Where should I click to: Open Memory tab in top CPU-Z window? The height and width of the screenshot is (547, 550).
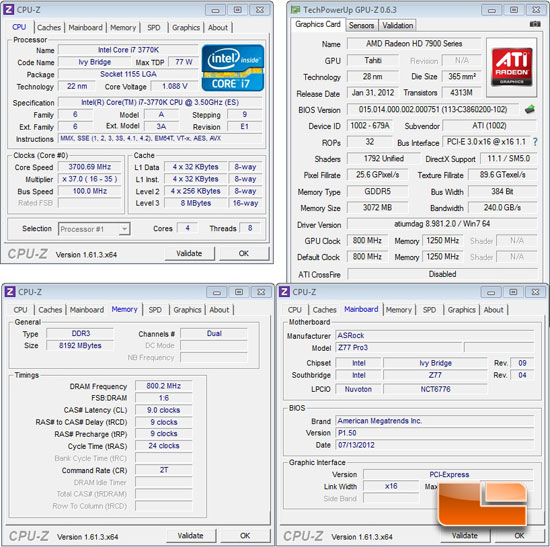tap(123, 27)
